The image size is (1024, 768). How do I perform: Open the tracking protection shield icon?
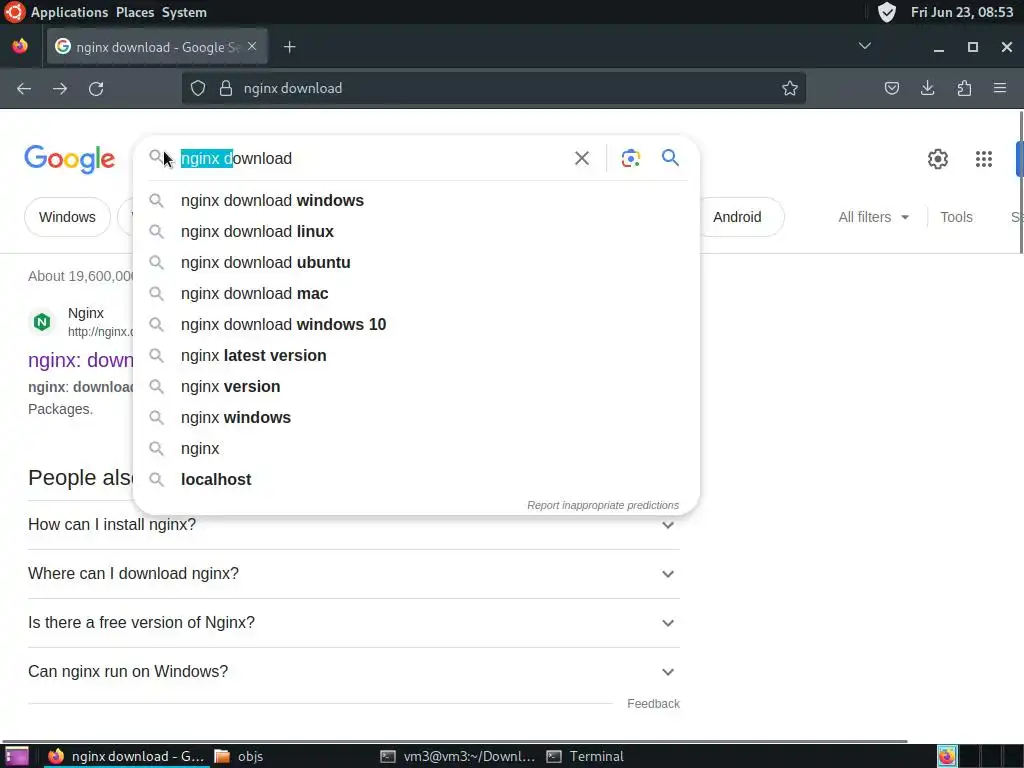click(198, 88)
